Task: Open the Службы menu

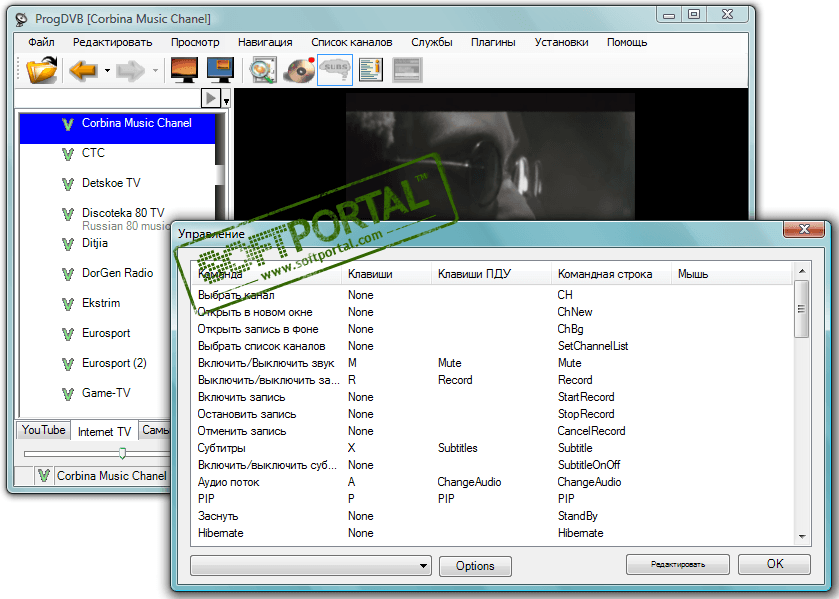Action: point(432,42)
